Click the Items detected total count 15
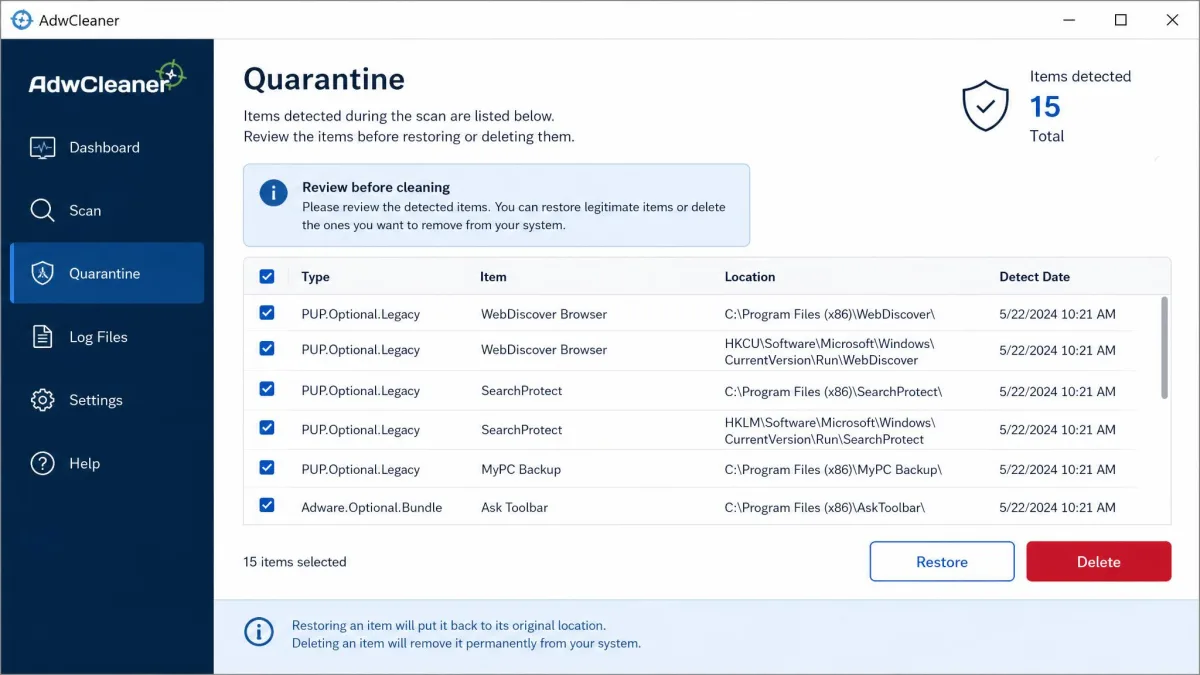The height and width of the screenshot is (675, 1200). coord(1045,107)
